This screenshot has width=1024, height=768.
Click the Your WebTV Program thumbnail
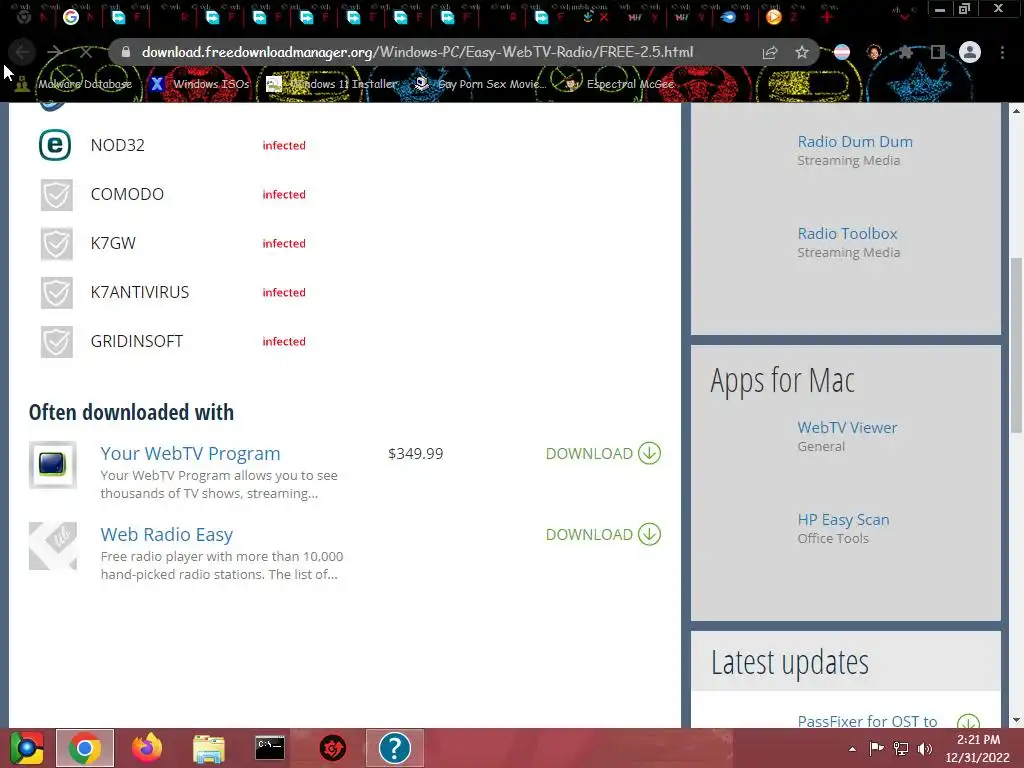[x=53, y=465]
